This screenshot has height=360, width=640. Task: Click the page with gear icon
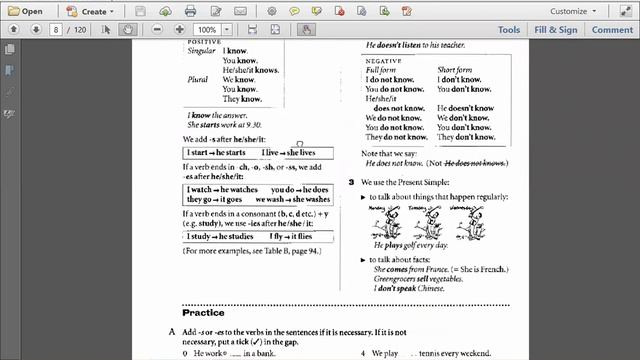tap(362, 11)
